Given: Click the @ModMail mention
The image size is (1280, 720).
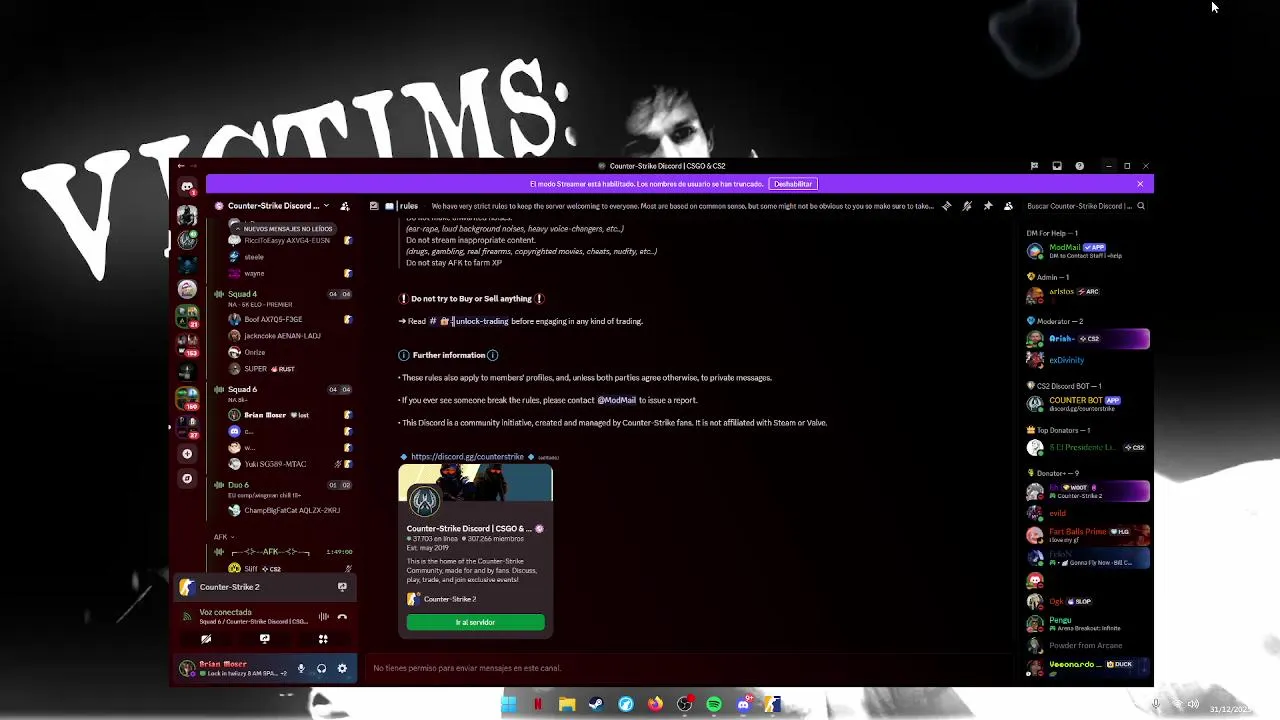Looking at the screenshot, I should (616, 400).
